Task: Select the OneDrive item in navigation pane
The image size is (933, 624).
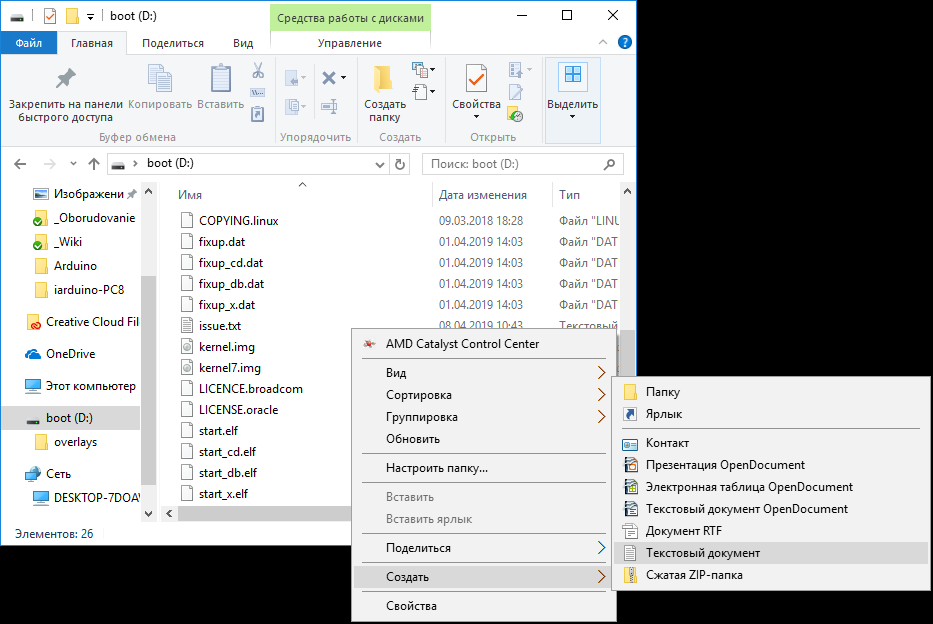Action: pos(71,354)
